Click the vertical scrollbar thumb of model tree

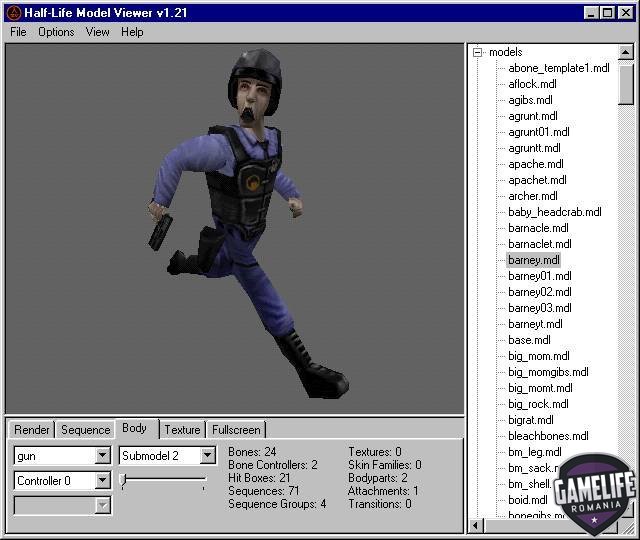click(x=625, y=84)
